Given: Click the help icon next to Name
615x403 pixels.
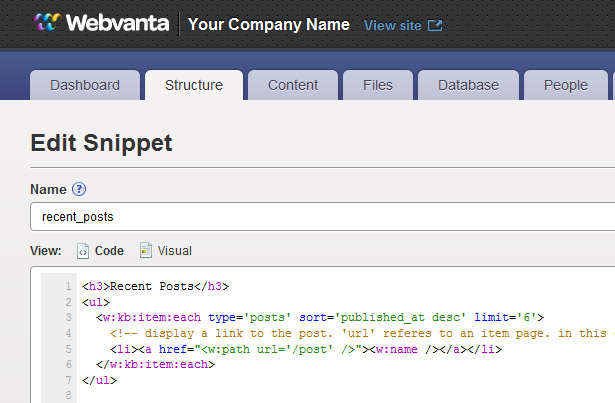Looking at the screenshot, I should [79, 189].
